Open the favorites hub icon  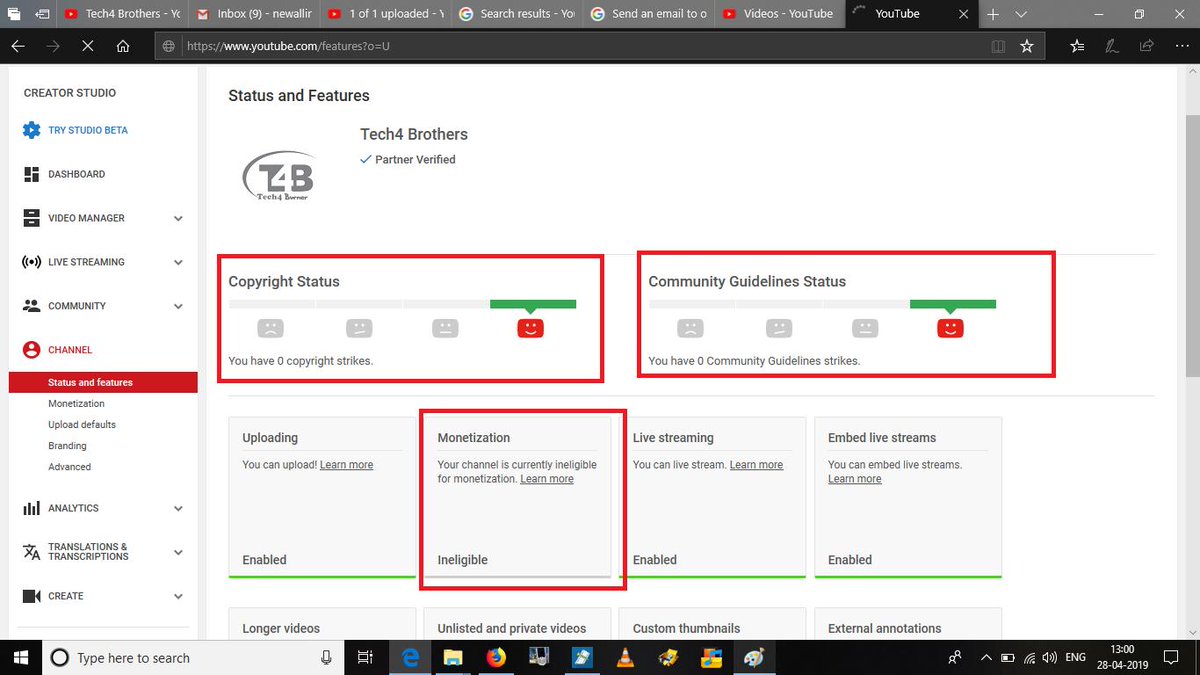(1077, 46)
